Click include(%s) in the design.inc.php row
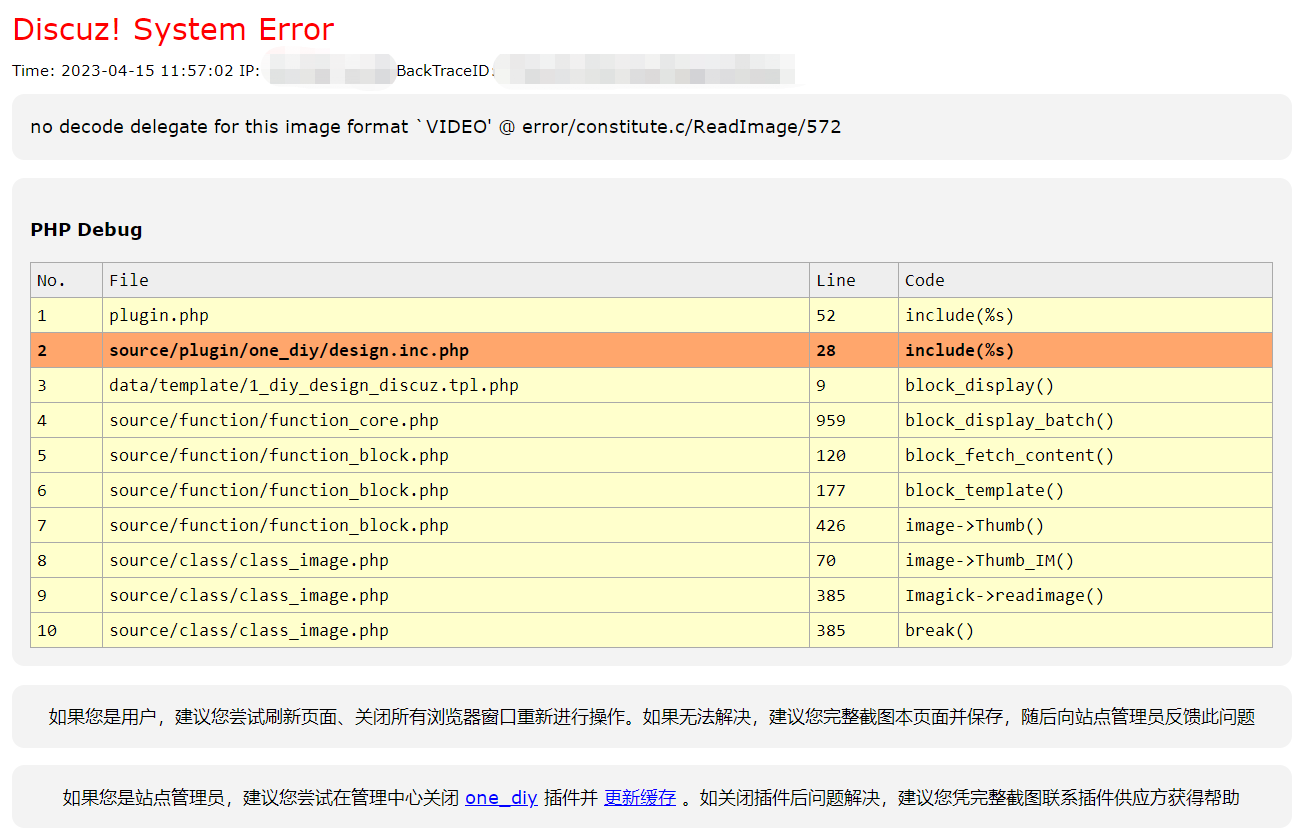 (1085, 350)
